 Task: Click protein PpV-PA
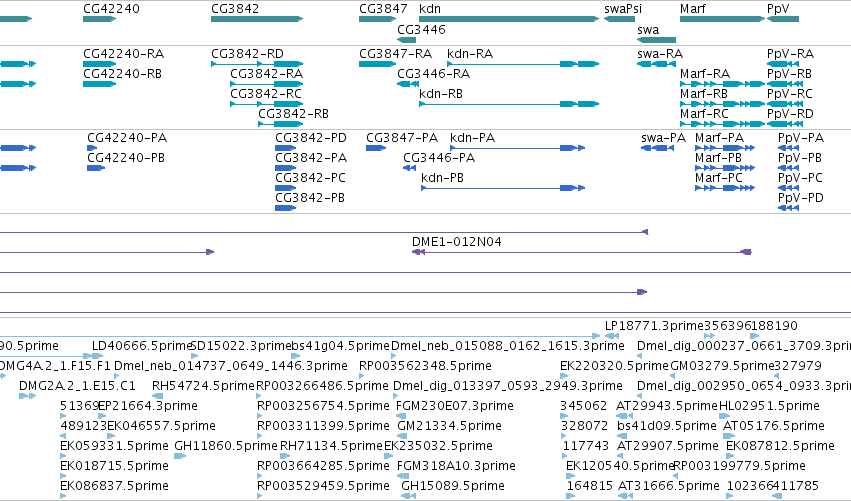pyautogui.click(x=789, y=148)
